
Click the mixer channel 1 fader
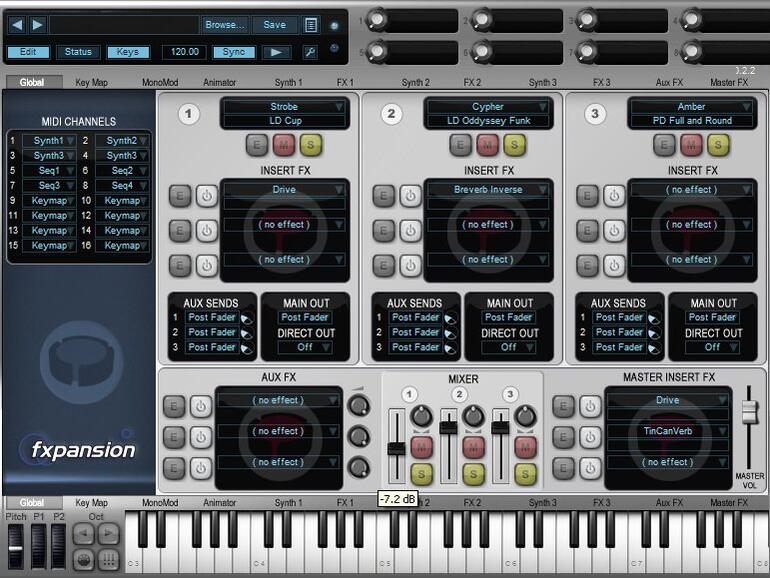396,448
